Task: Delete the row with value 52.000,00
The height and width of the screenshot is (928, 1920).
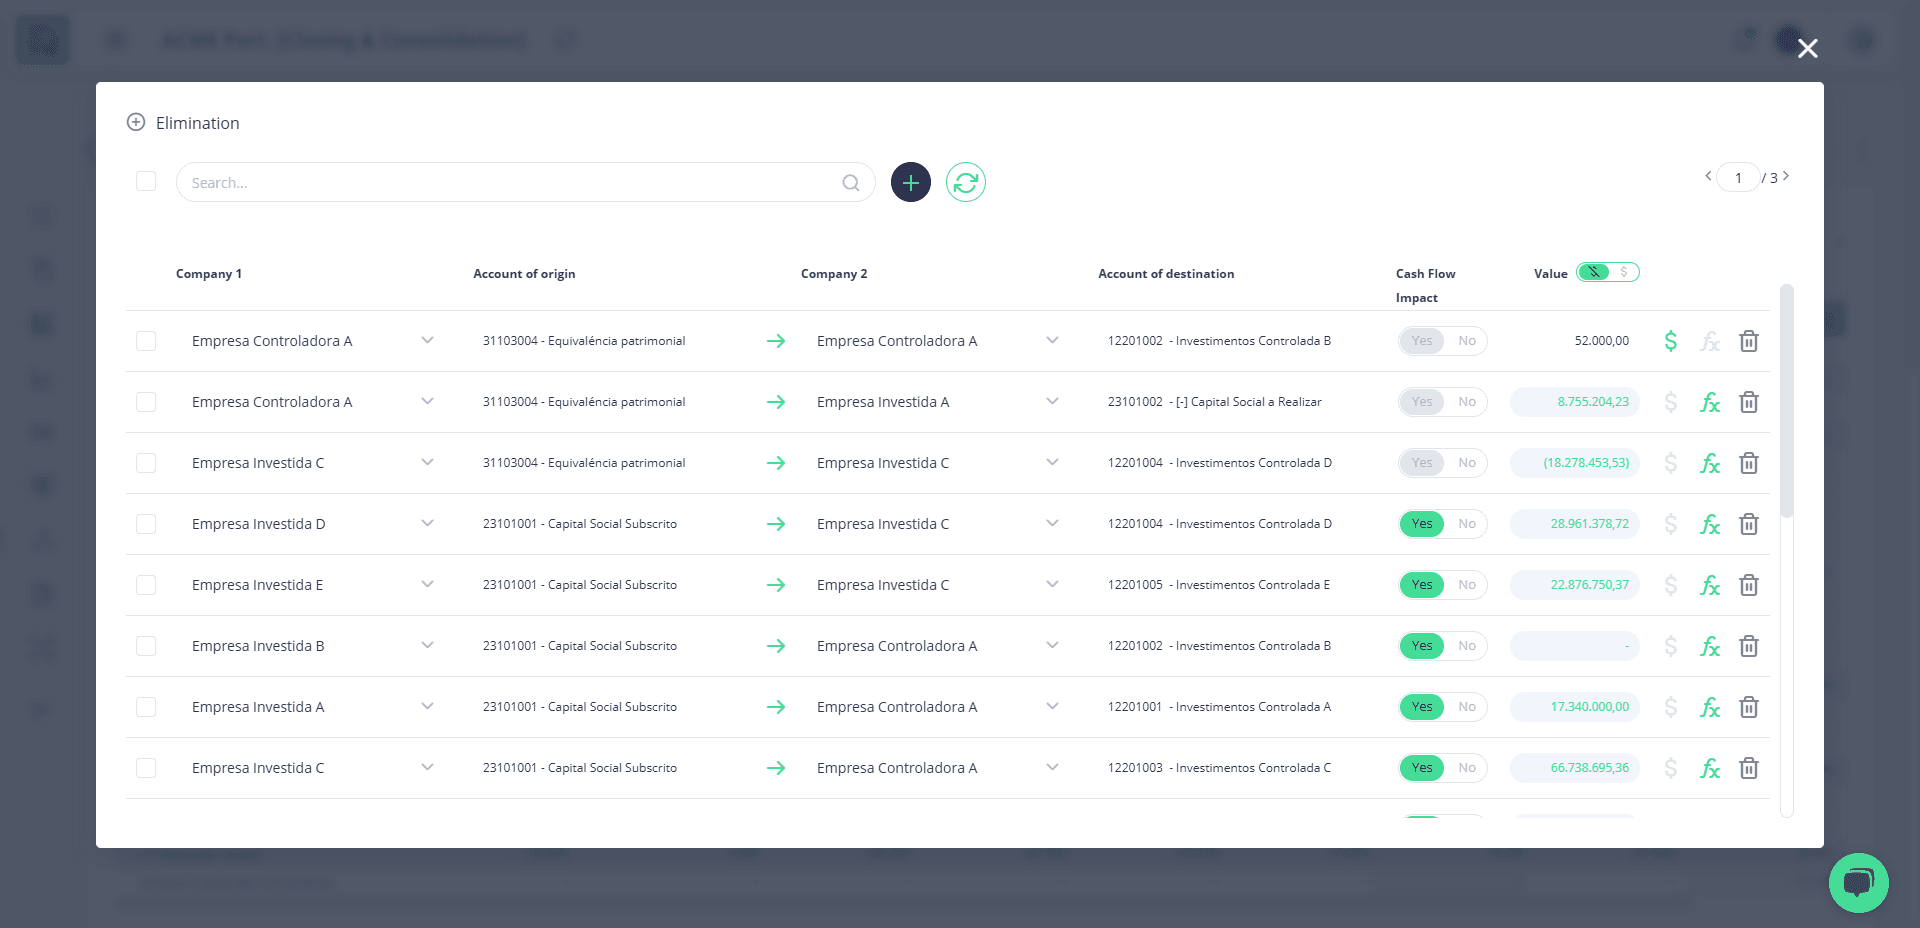Action: 1748,341
